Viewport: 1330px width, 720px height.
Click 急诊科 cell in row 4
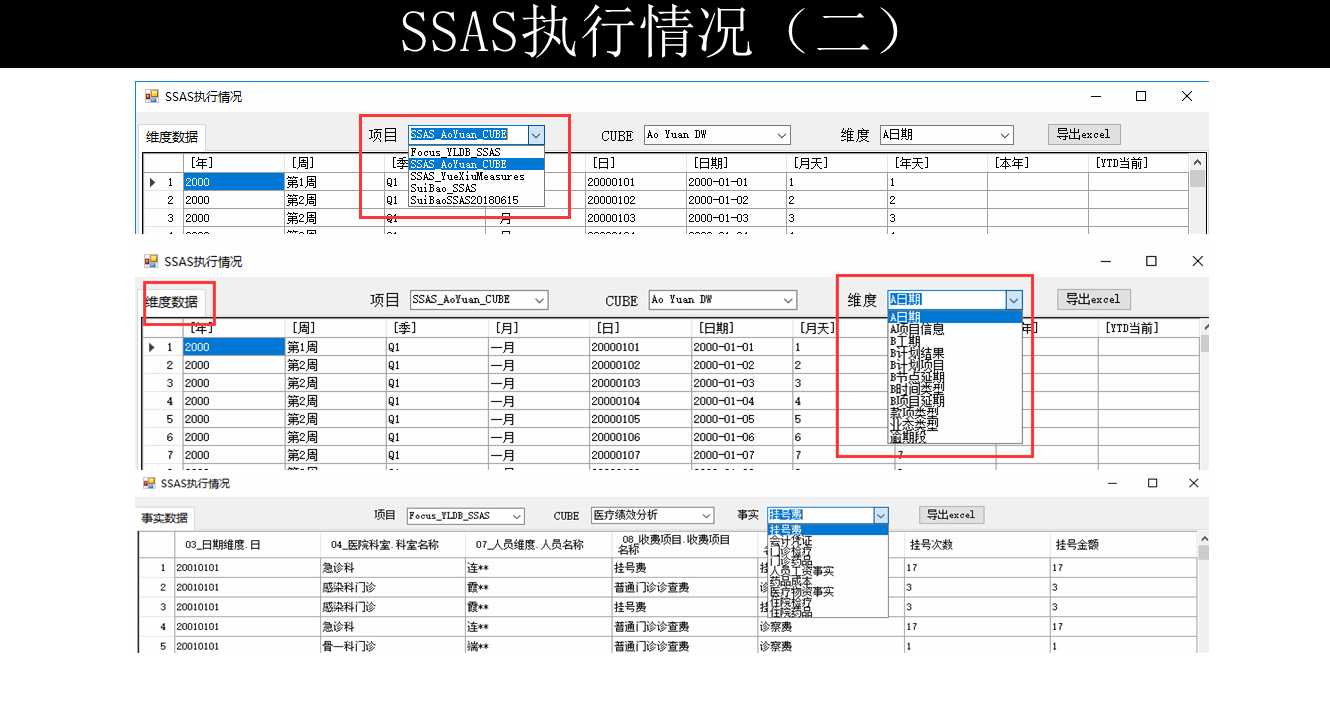point(393,627)
